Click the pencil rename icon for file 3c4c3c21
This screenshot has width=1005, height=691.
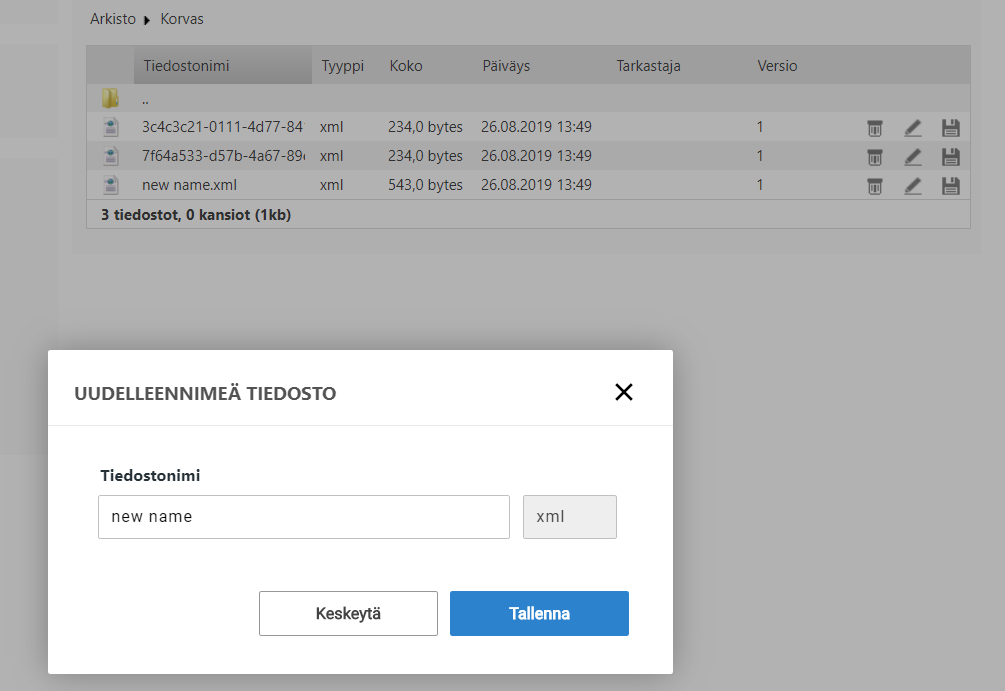pos(912,128)
